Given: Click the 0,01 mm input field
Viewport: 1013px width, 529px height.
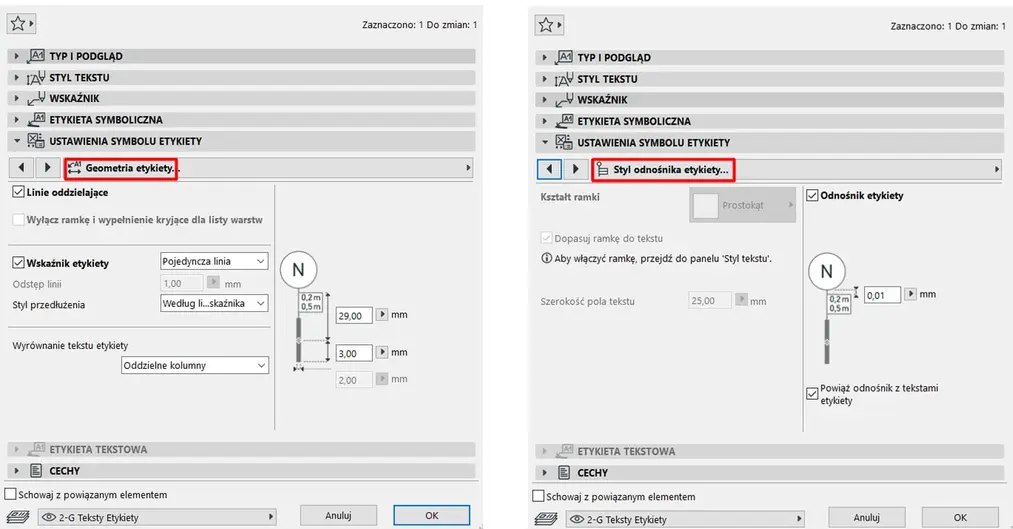Looking at the screenshot, I should tap(882, 295).
